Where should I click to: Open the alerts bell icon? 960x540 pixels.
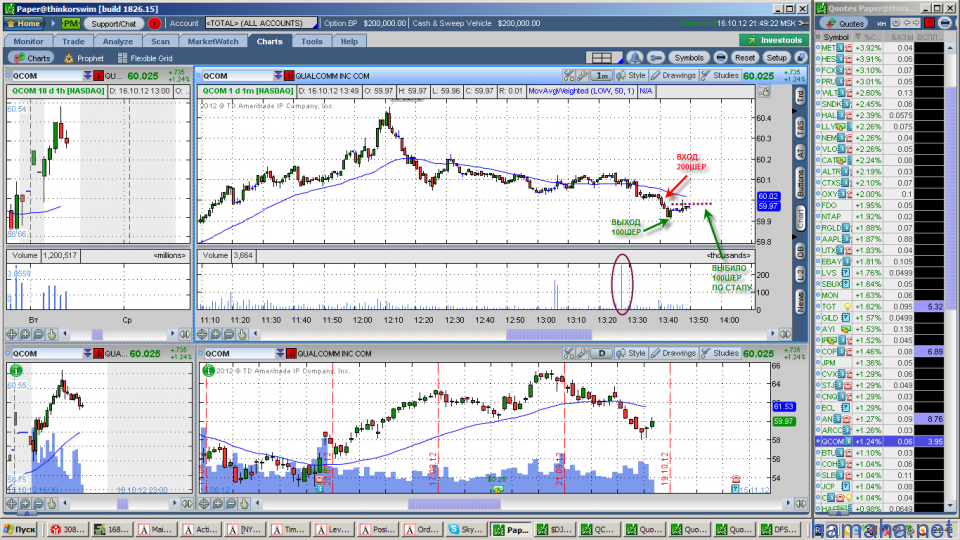[x=635, y=58]
